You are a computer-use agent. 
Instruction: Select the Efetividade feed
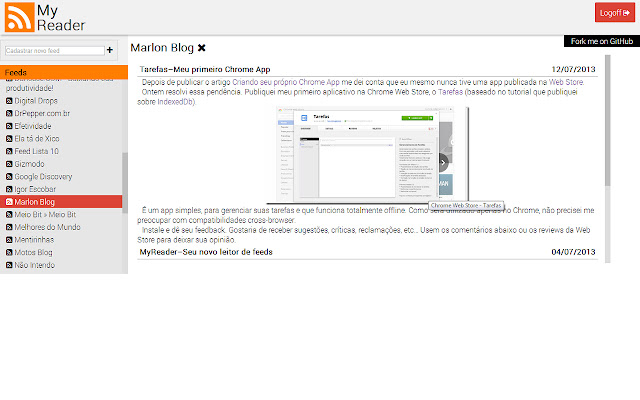[33, 126]
